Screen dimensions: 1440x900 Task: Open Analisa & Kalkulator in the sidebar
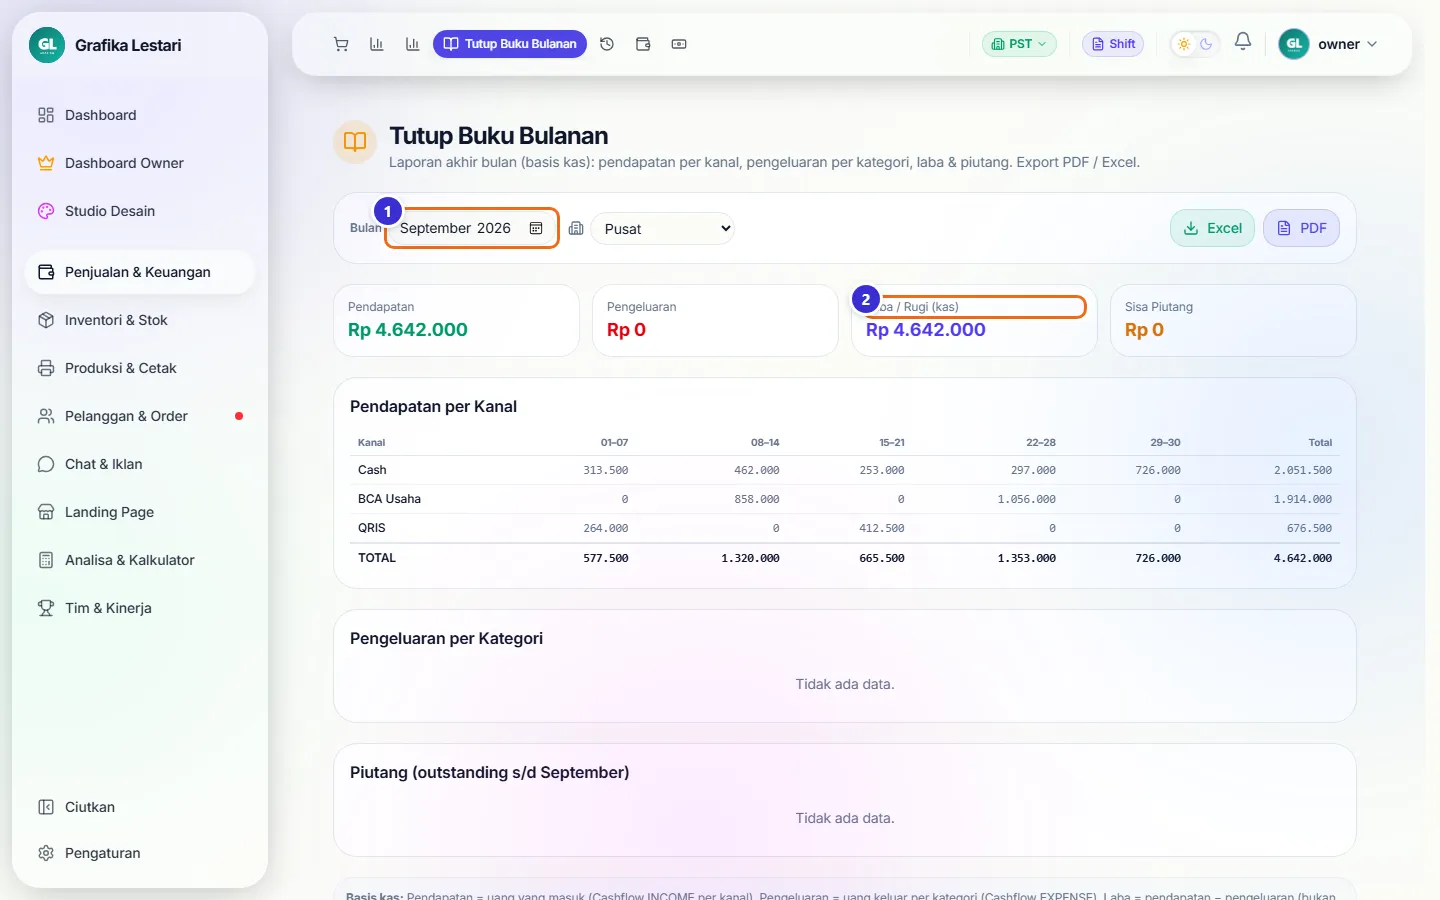[x=140, y=560]
